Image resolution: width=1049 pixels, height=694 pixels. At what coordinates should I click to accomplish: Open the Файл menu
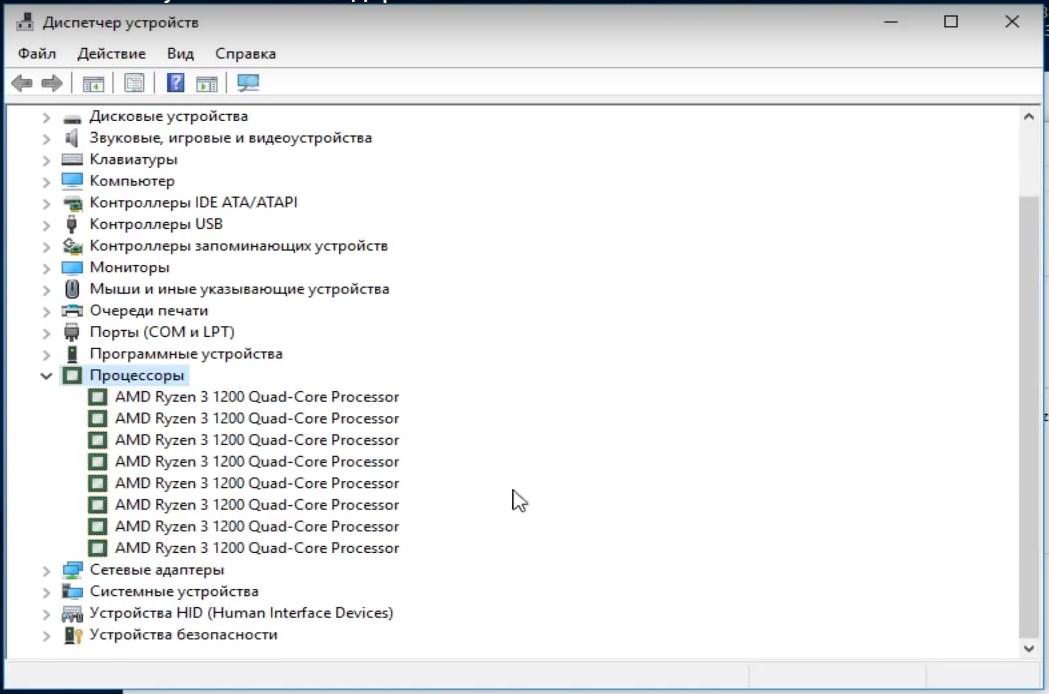point(37,54)
